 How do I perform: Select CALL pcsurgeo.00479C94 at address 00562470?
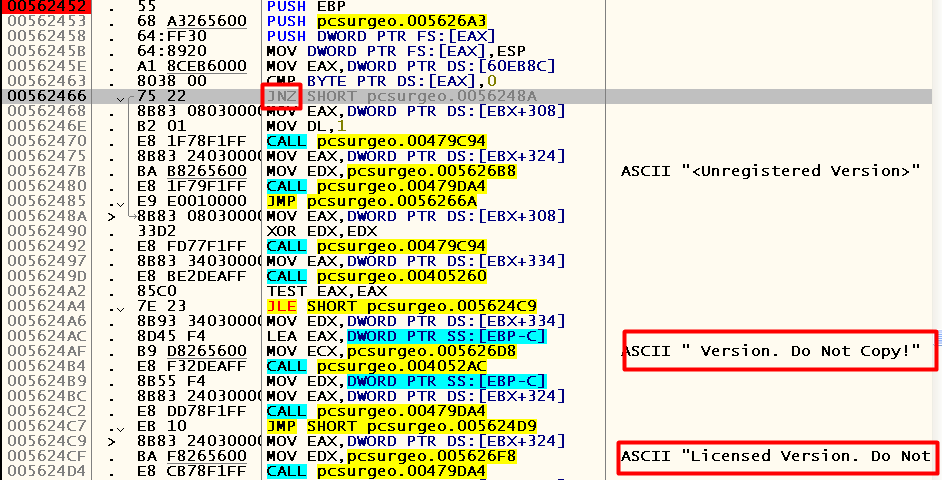click(x=377, y=141)
